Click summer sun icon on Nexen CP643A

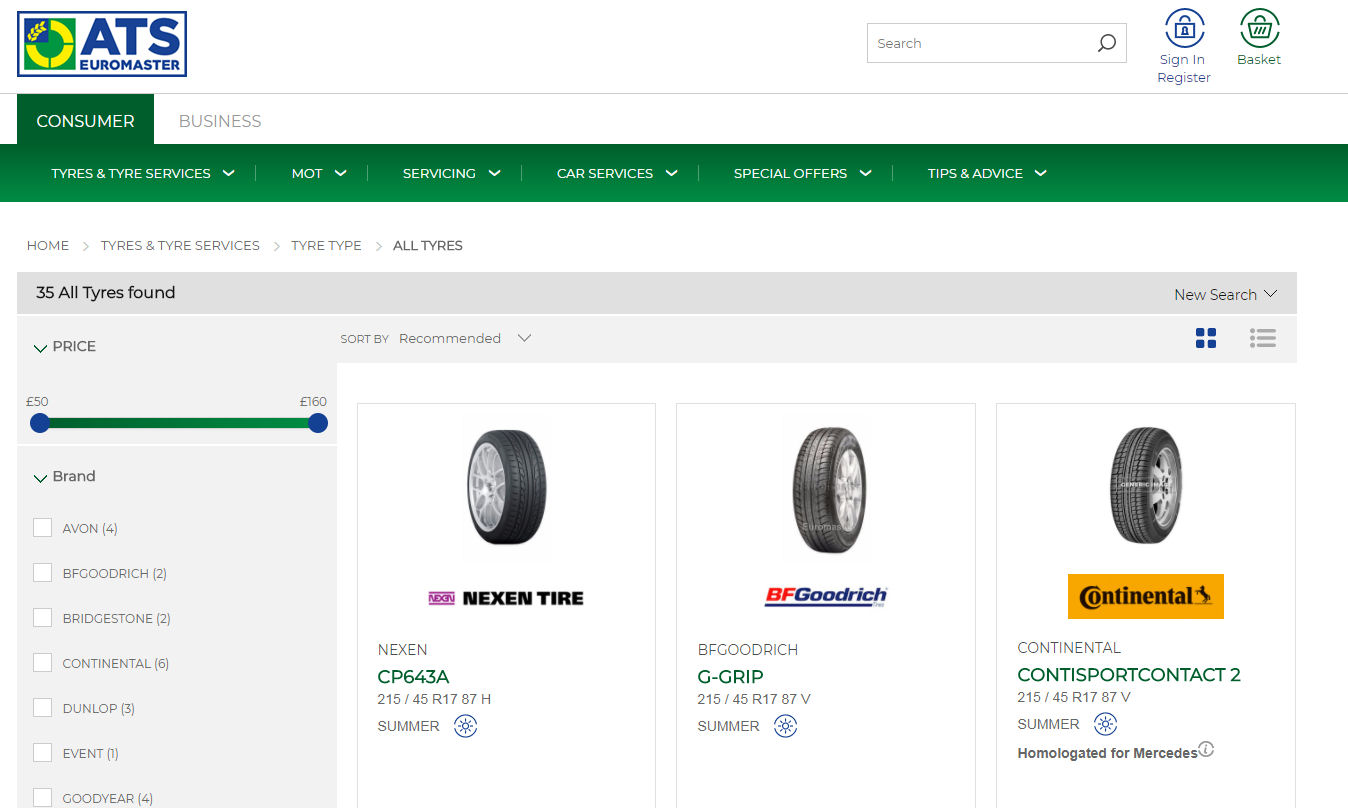(x=466, y=726)
